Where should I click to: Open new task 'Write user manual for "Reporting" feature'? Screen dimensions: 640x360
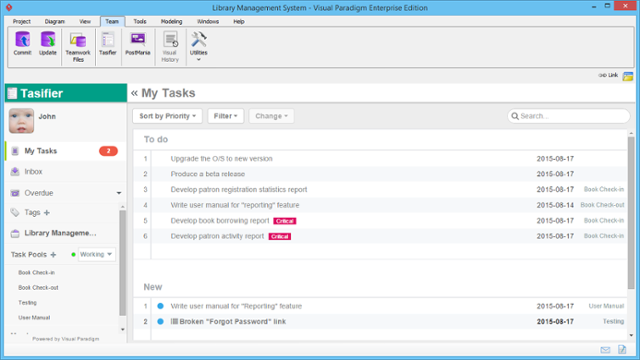(x=236, y=306)
